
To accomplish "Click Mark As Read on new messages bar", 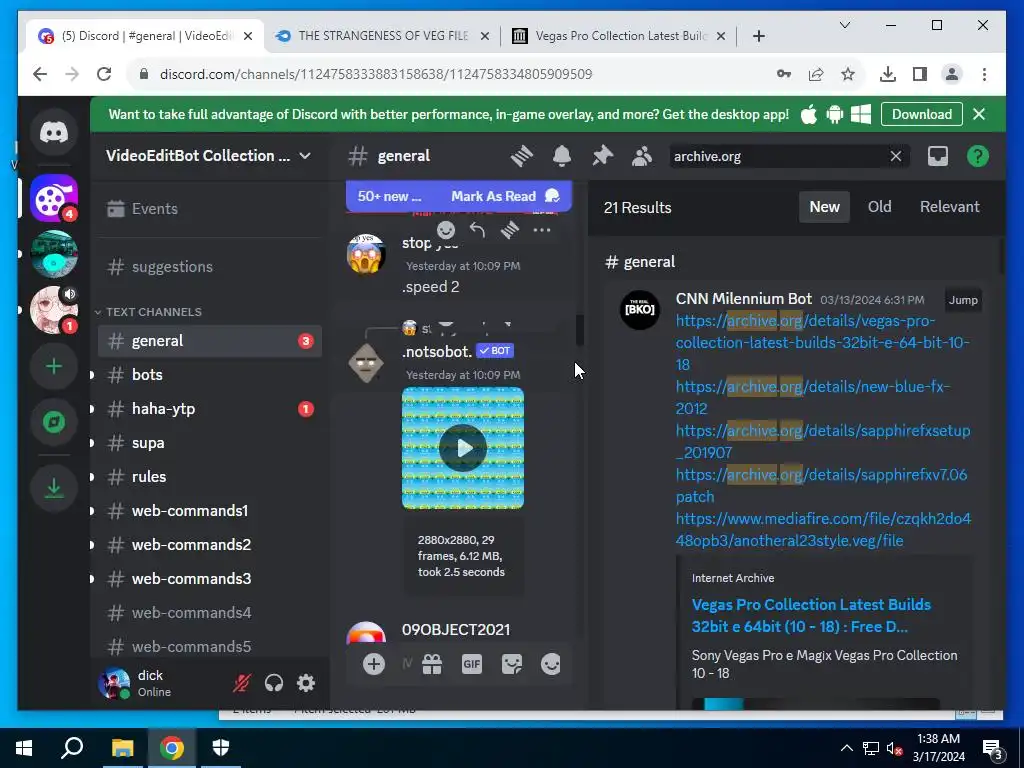I will (x=505, y=196).
